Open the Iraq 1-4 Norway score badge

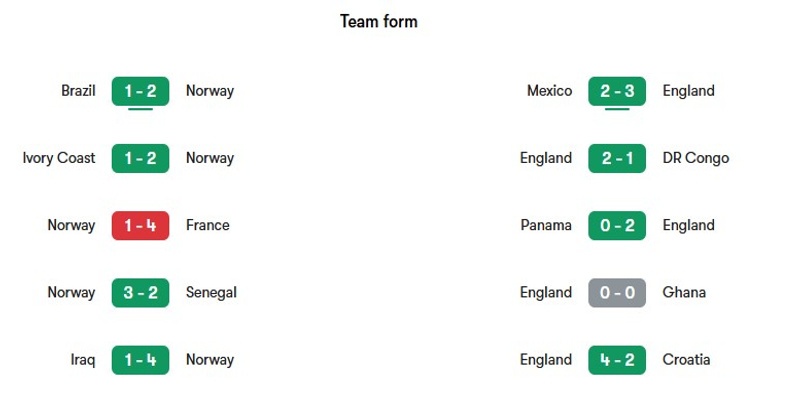140,360
